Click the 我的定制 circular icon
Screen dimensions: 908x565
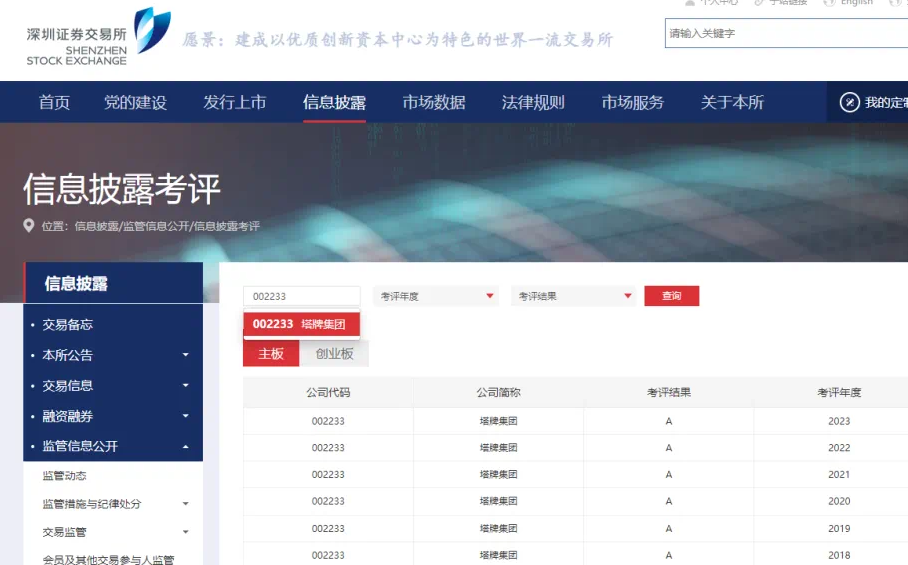click(850, 102)
